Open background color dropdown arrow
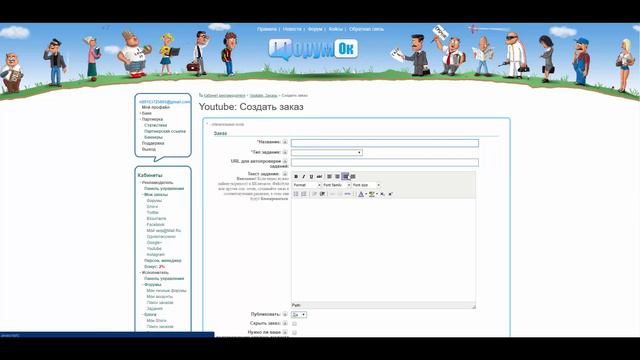This screenshot has height=360, width=640. (377, 194)
